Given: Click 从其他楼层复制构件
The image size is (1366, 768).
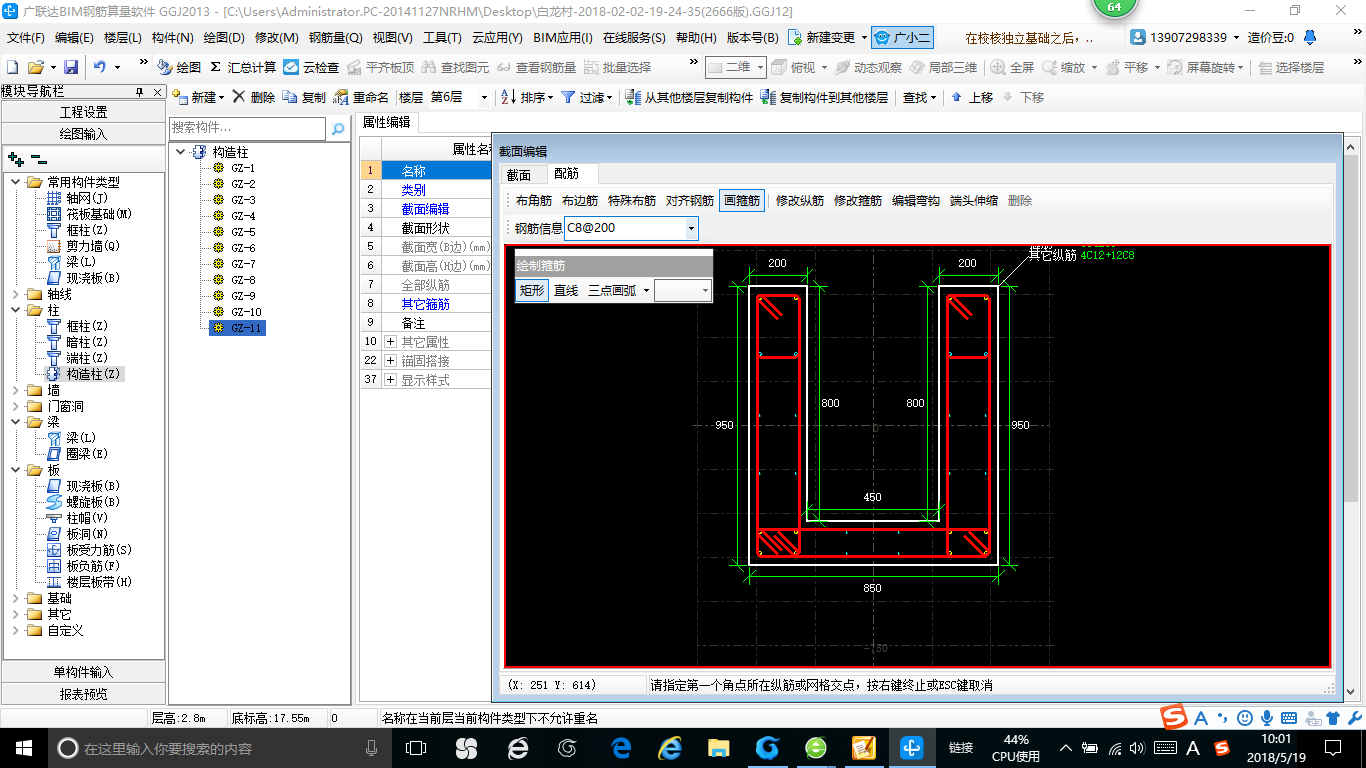Looking at the screenshot, I should coord(689,97).
